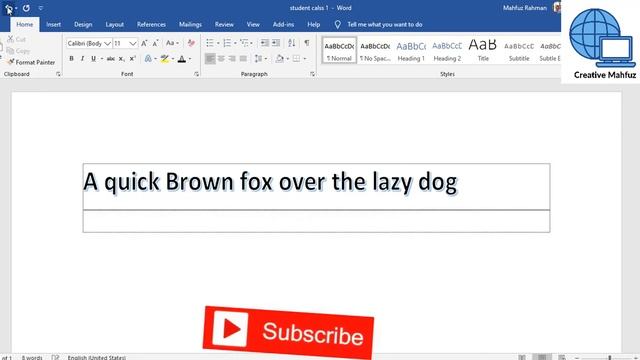The height and width of the screenshot is (360, 640).
Task: Click the Undo icon in the title bar
Action: click(x=8, y=8)
